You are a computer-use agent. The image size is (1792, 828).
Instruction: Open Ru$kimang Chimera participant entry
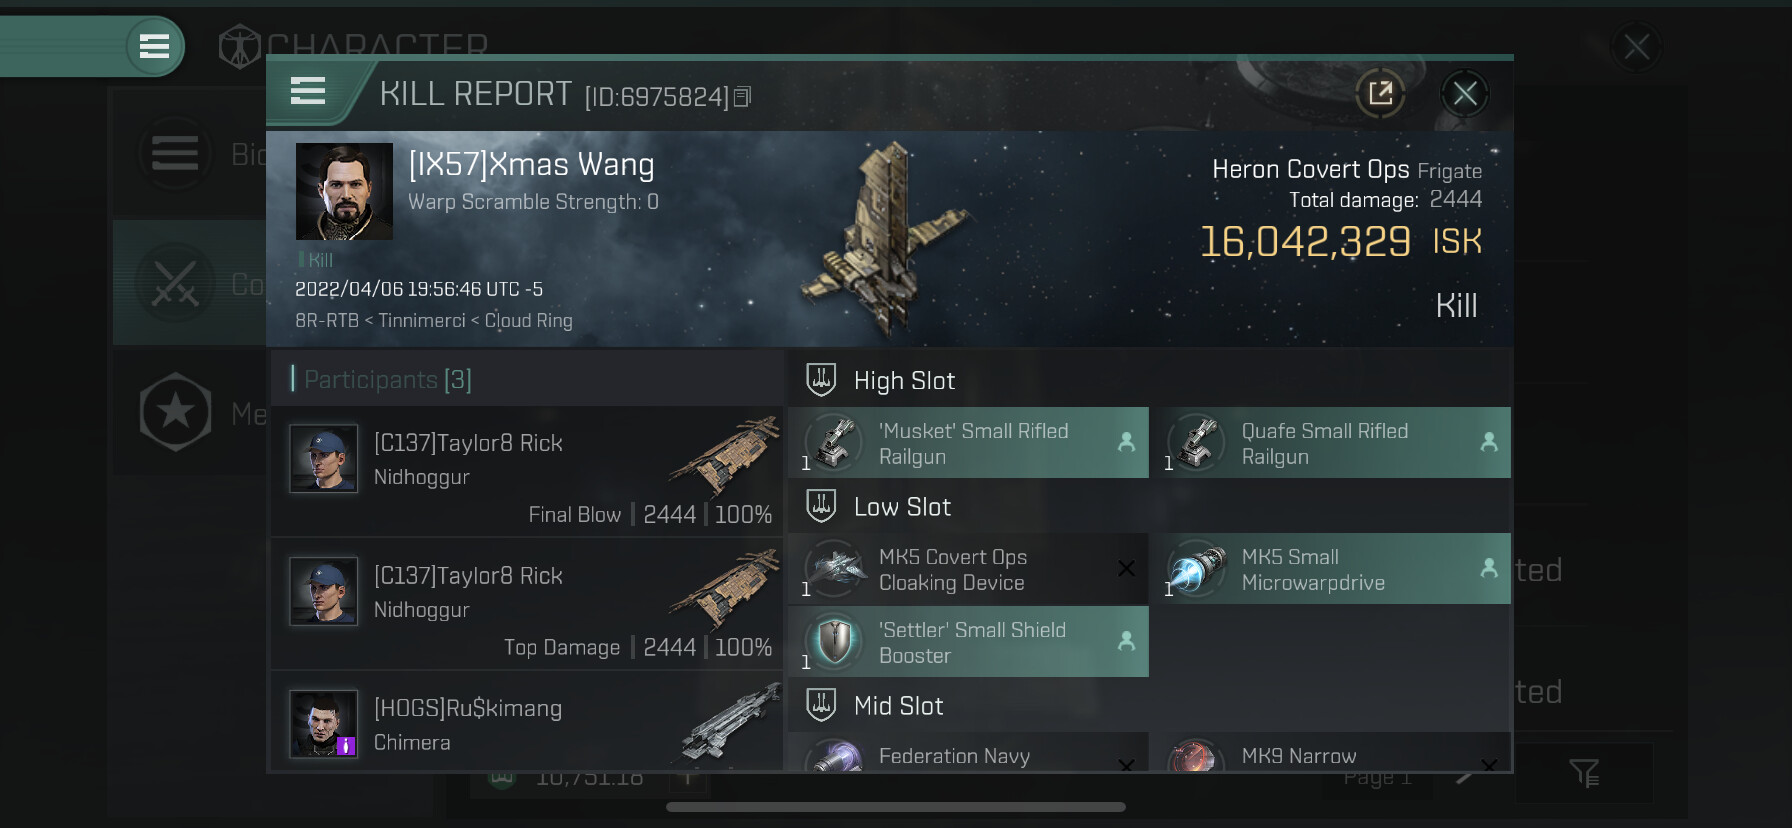[527, 721]
